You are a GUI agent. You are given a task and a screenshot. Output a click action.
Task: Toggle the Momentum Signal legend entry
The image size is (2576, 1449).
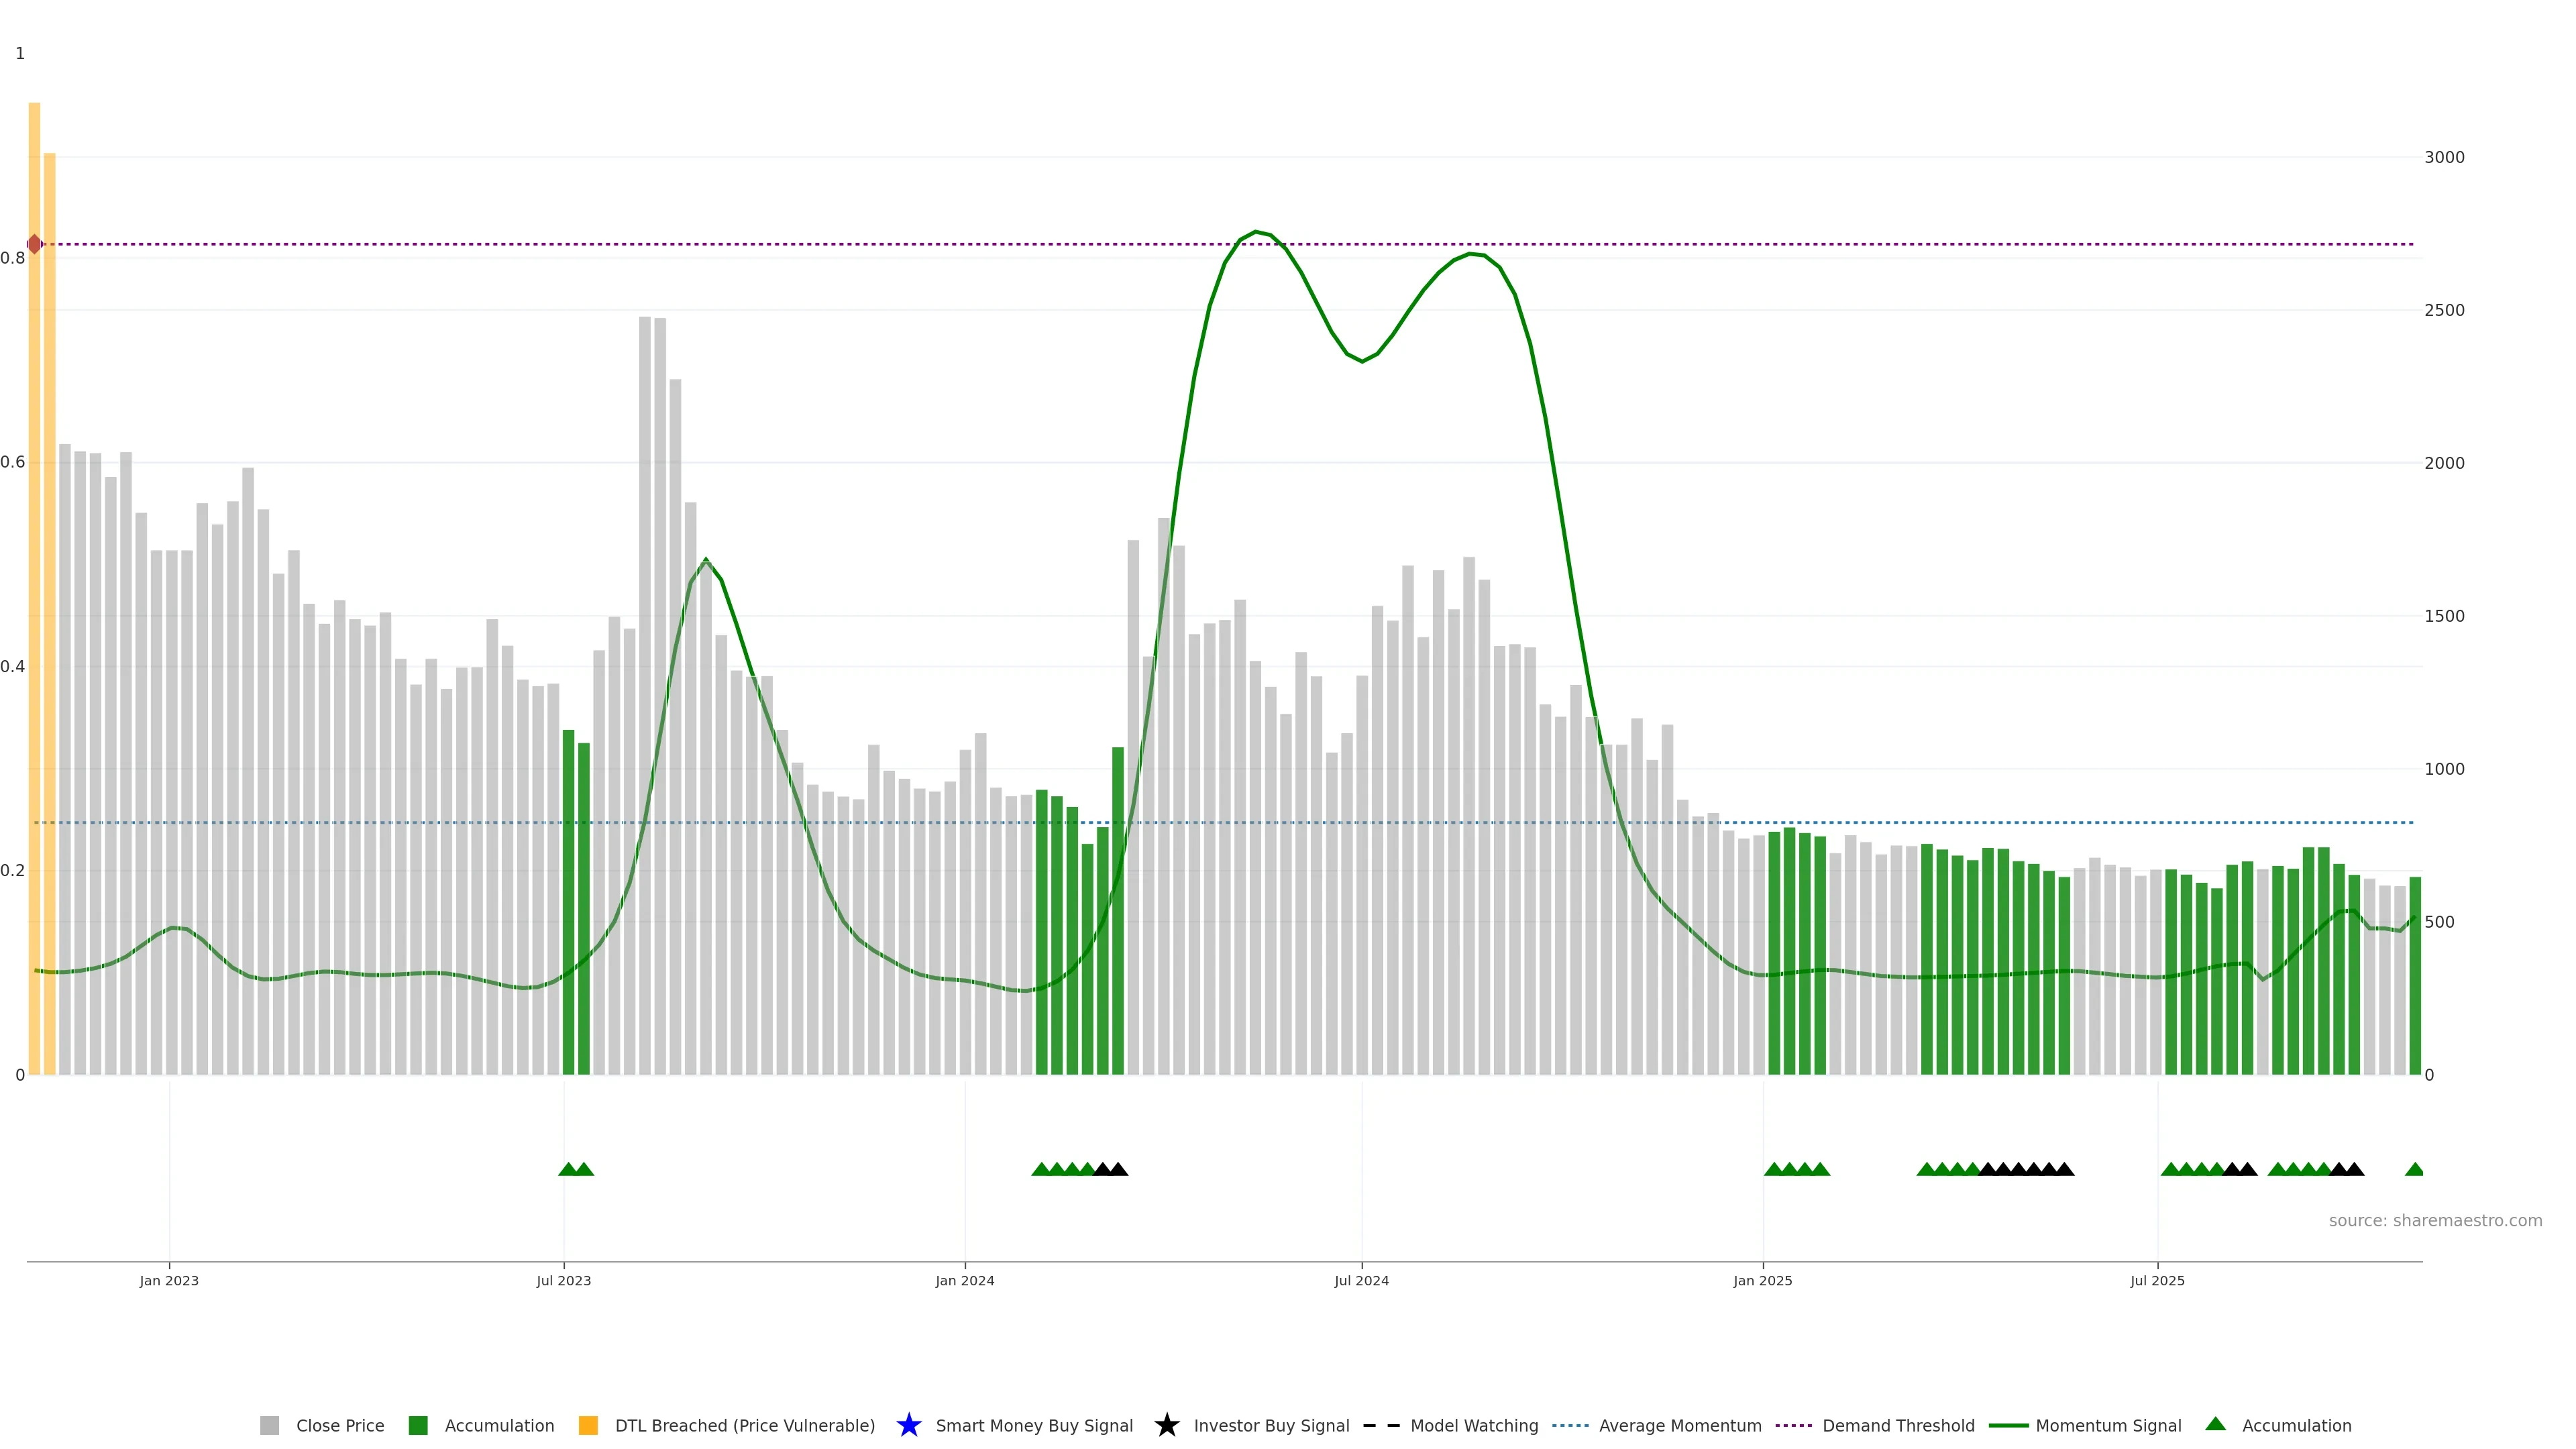2108,1425
